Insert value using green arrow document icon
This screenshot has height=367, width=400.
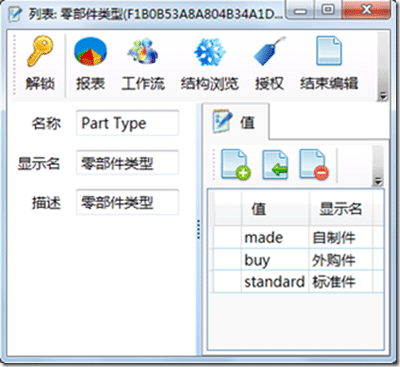tap(275, 165)
